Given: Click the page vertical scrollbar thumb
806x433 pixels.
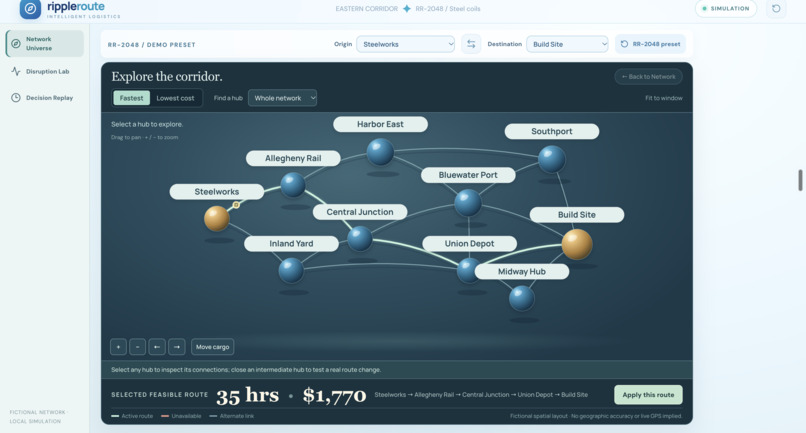Looking at the screenshot, I should coord(800,180).
